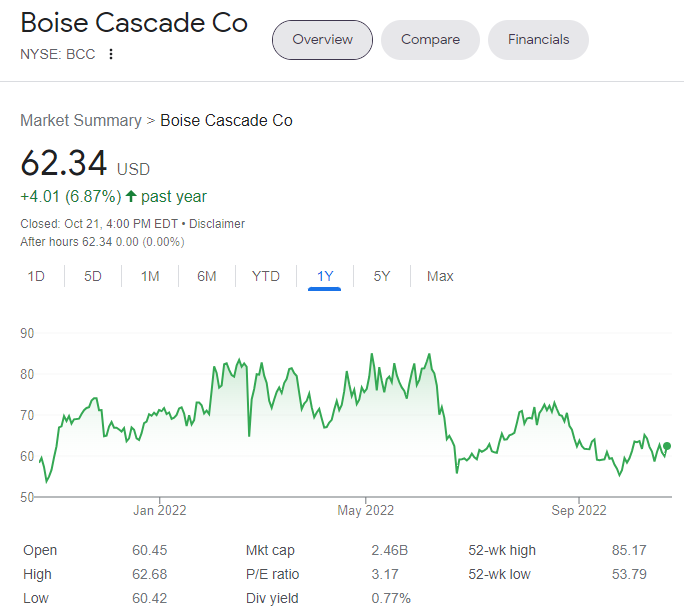Click the 52-wk low value 53.79
Viewport: 684px width, 615px height.
[629, 574]
